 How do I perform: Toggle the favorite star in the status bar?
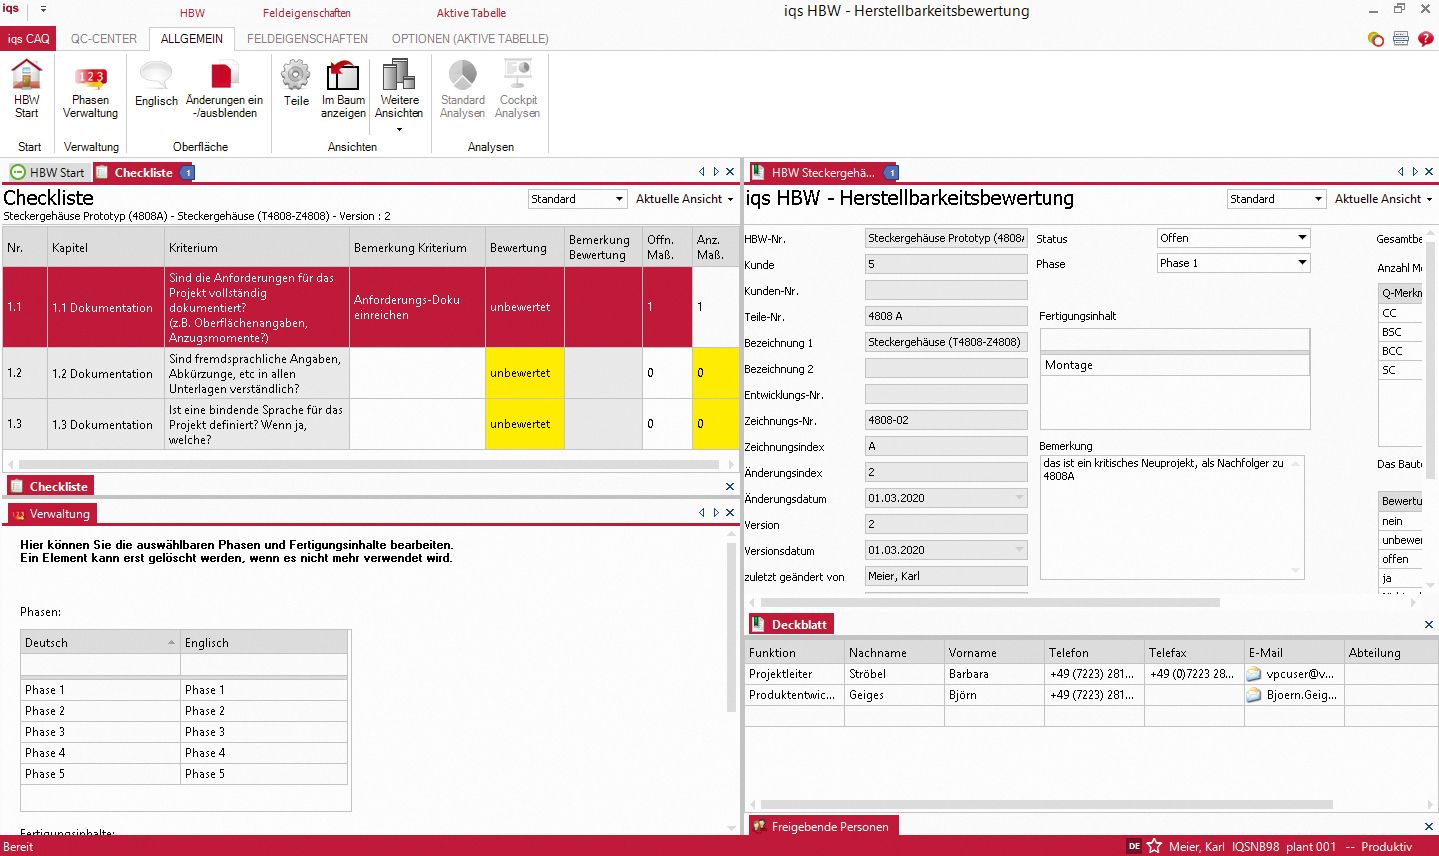1153,846
